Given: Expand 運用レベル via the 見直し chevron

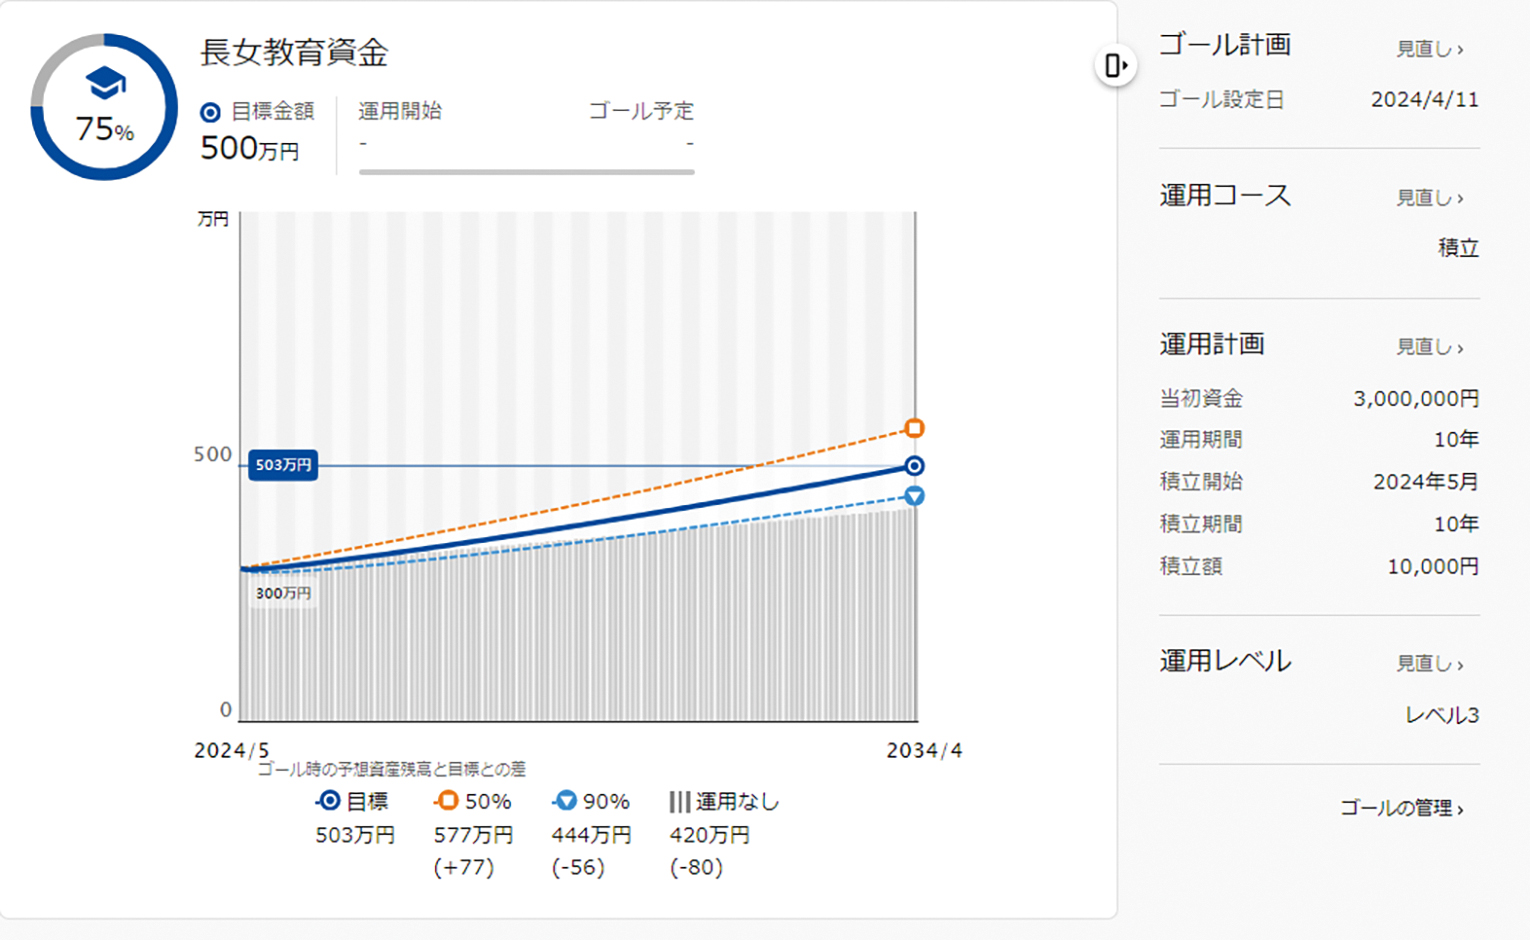Looking at the screenshot, I should (x=1425, y=663).
